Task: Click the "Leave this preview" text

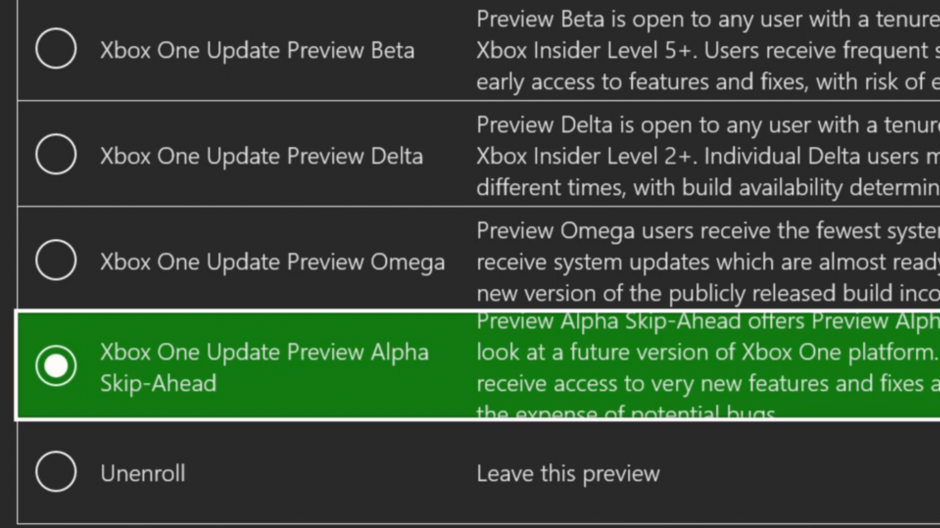Action: (568, 473)
